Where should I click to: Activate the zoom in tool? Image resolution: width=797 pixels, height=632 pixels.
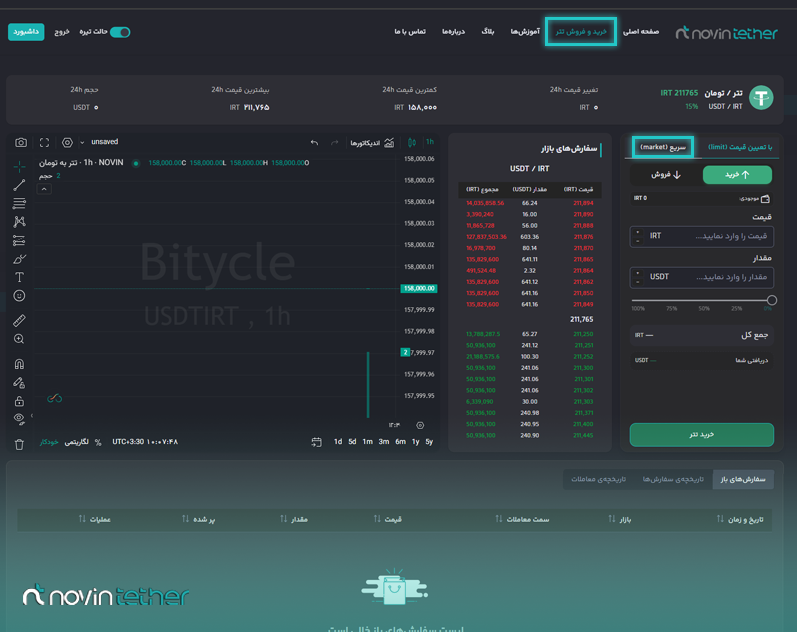click(x=19, y=339)
